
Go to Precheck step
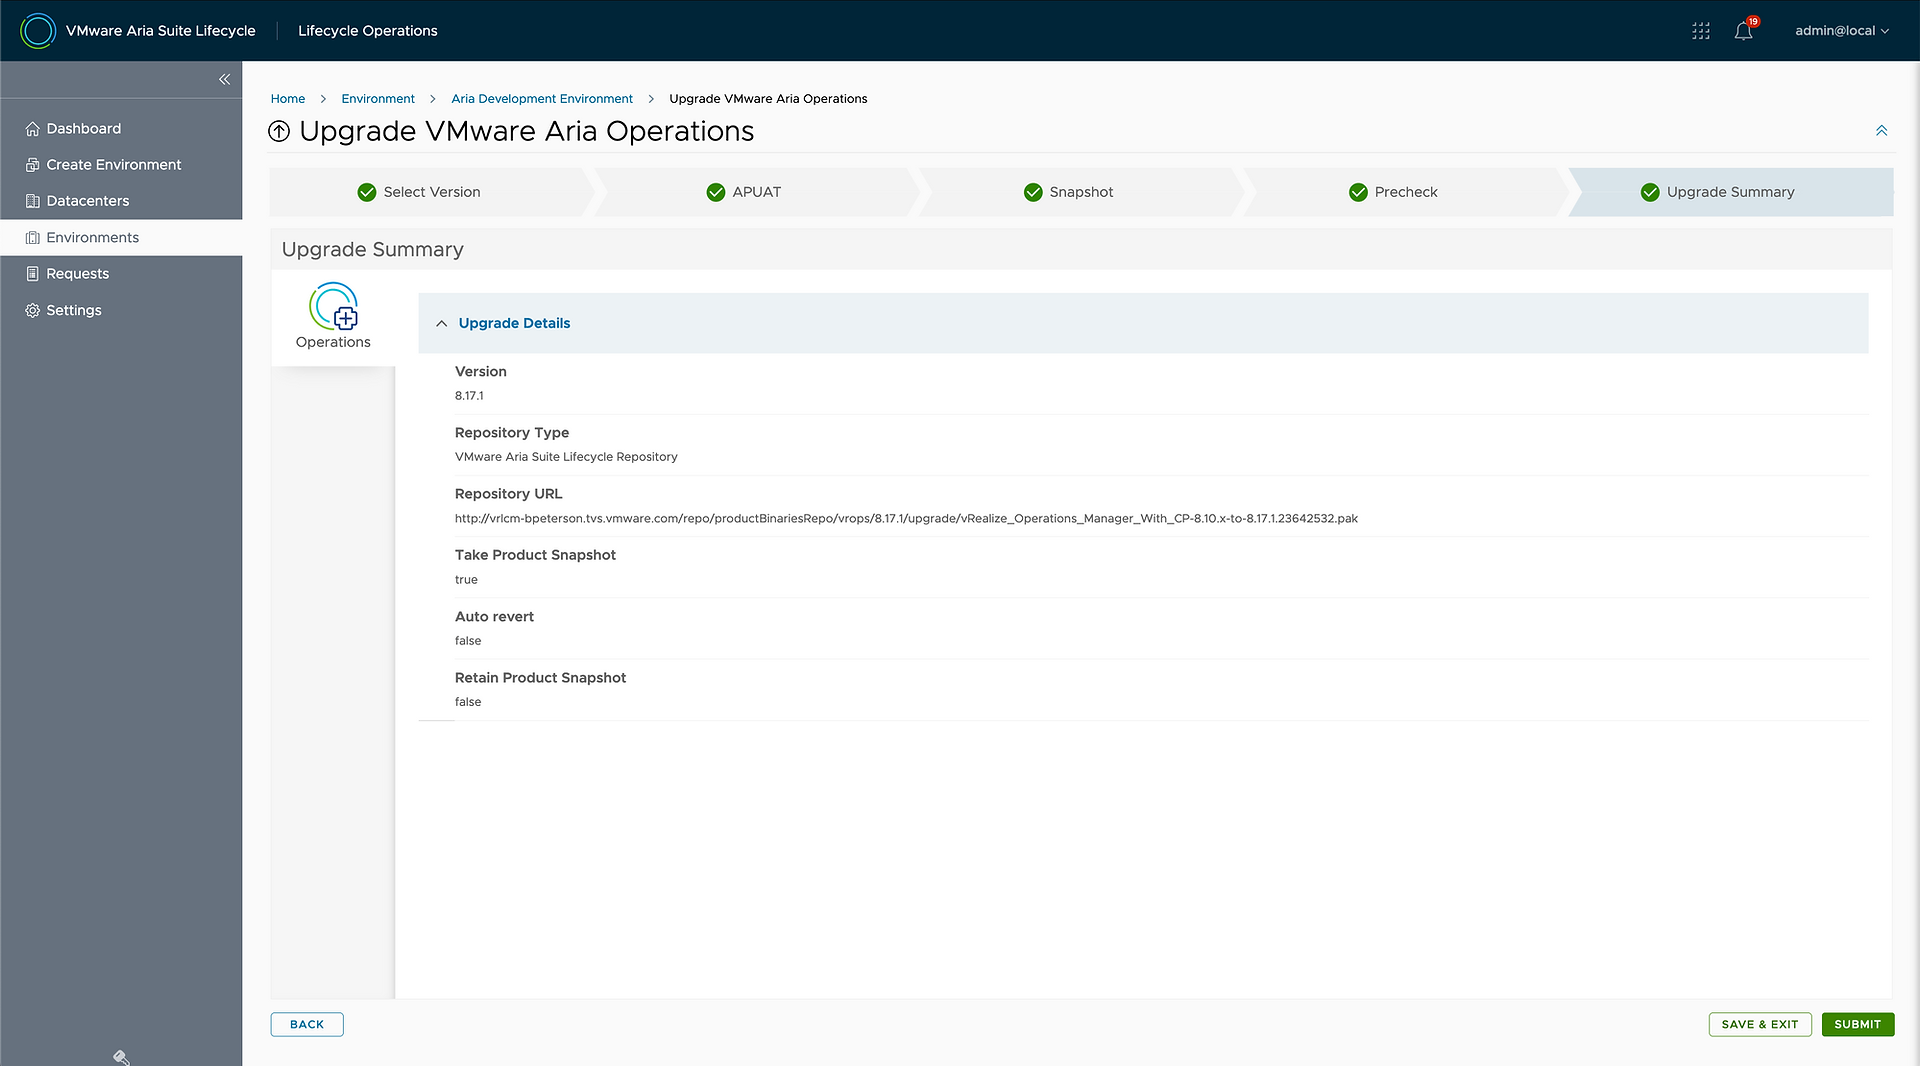pos(1406,192)
